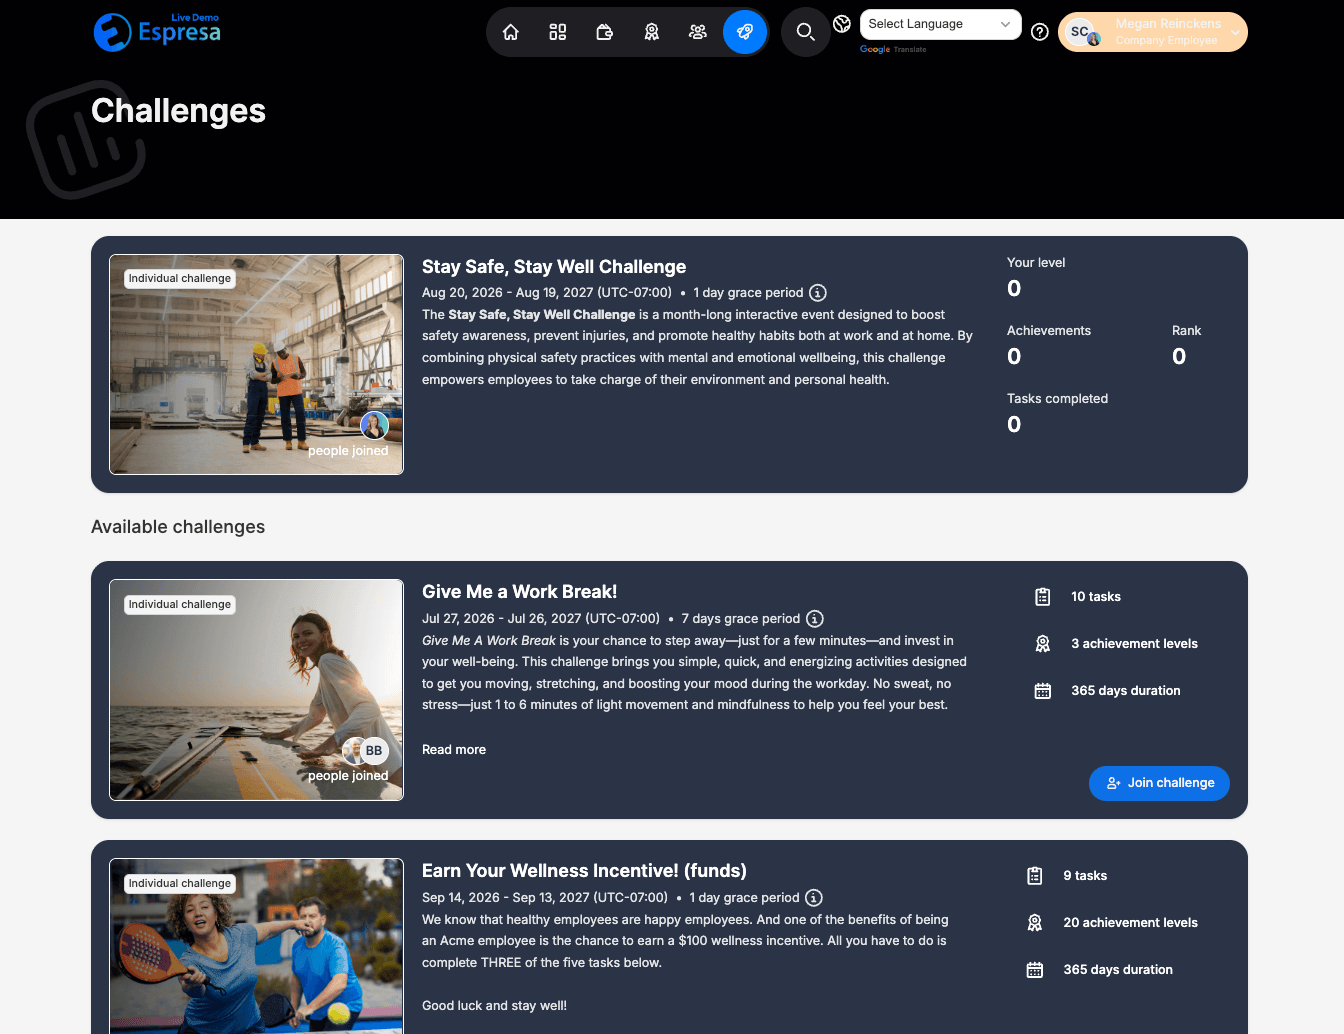Screen dimensions: 1344x1034
Task: Select the rocket challenges nav icon
Action: click(745, 32)
